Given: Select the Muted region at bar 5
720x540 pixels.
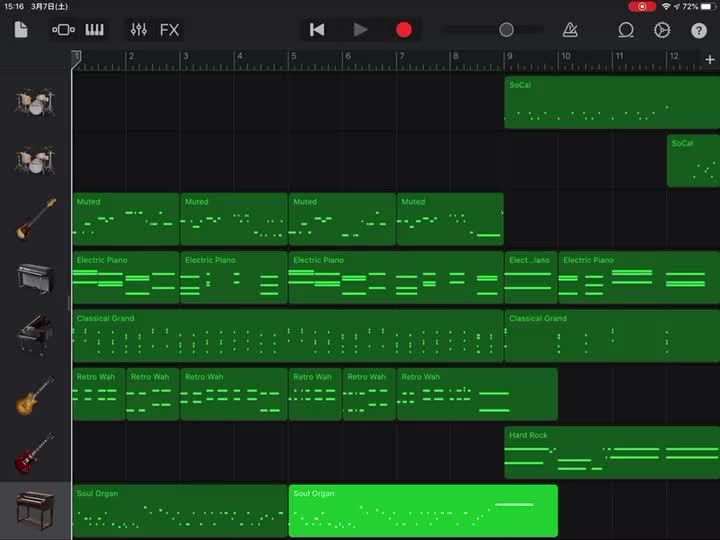Looking at the screenshot, I should click(x=342, y=219).
